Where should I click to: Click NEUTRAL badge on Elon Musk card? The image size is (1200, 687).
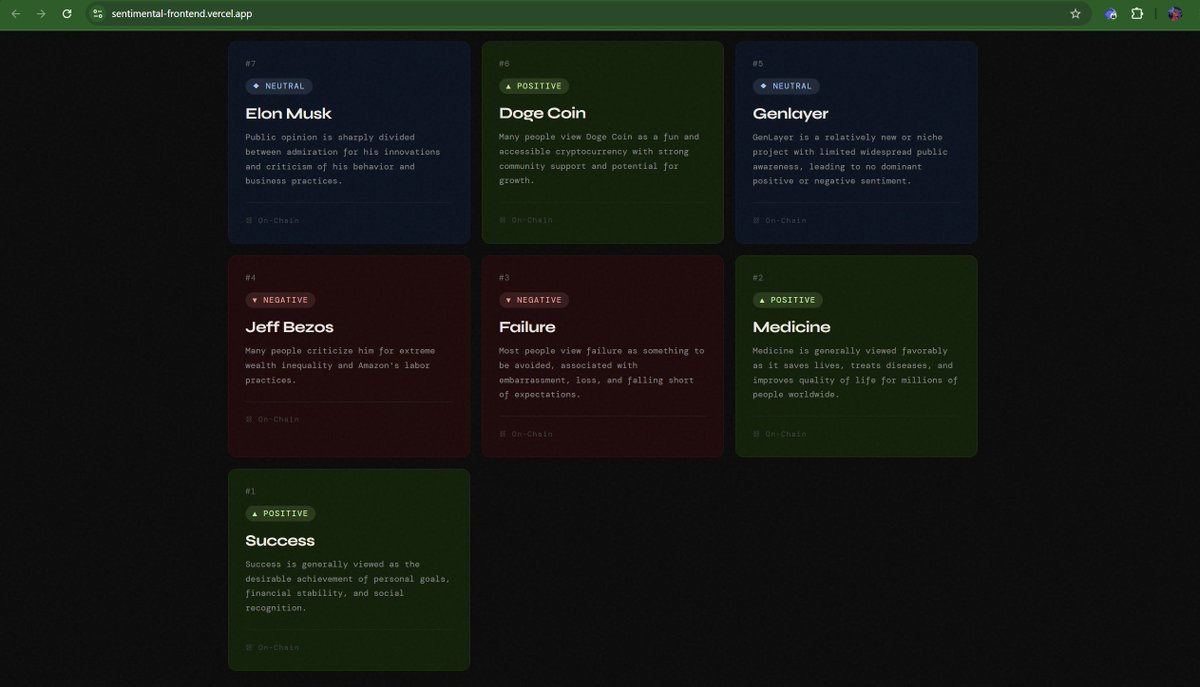pos(279,86)
